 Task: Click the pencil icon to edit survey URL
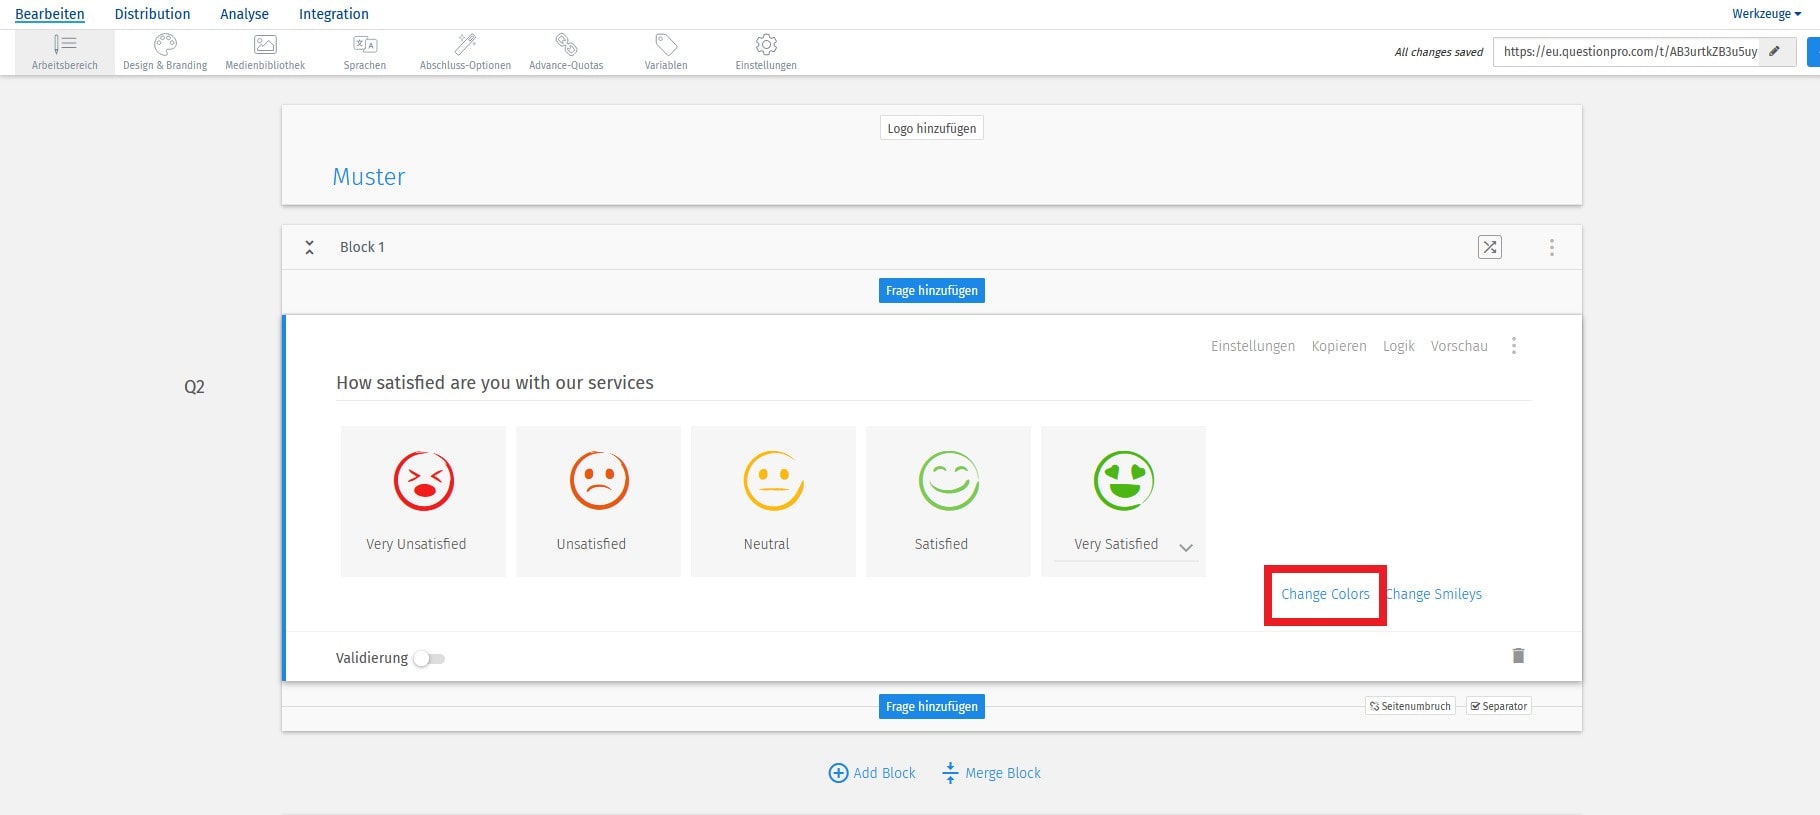tap(1775, 51)
